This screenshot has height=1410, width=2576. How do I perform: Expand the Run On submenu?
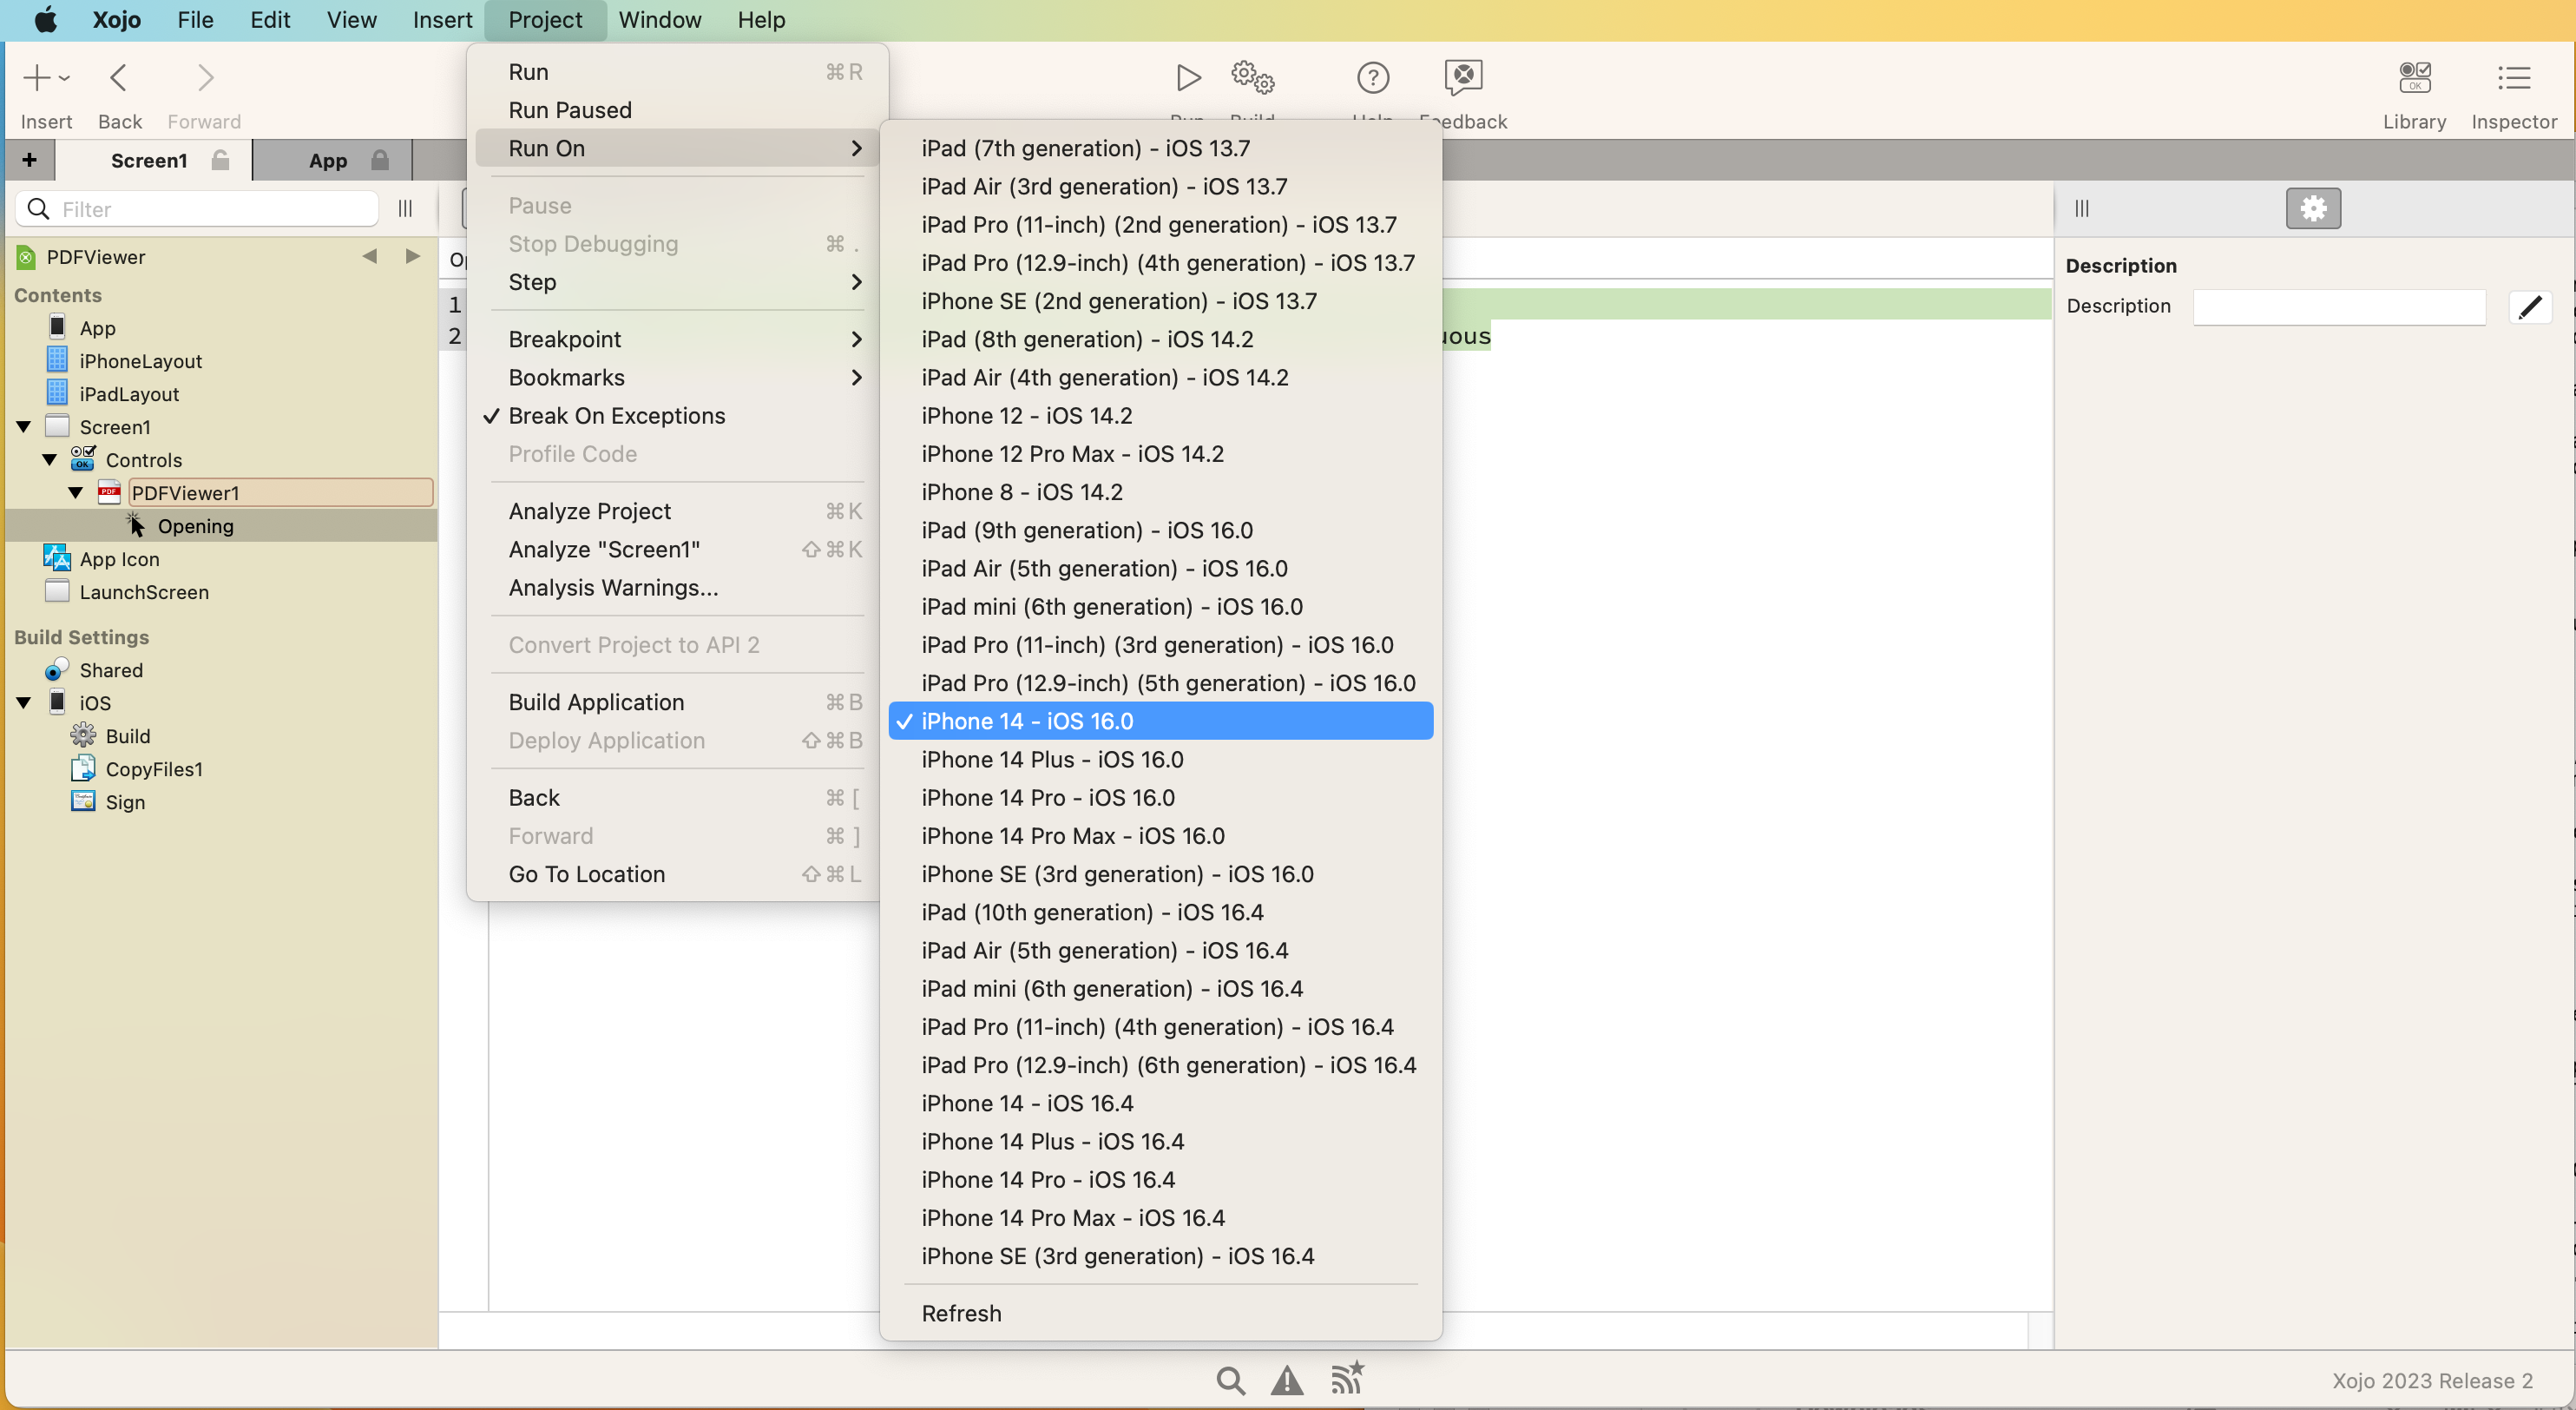point(676,148)
